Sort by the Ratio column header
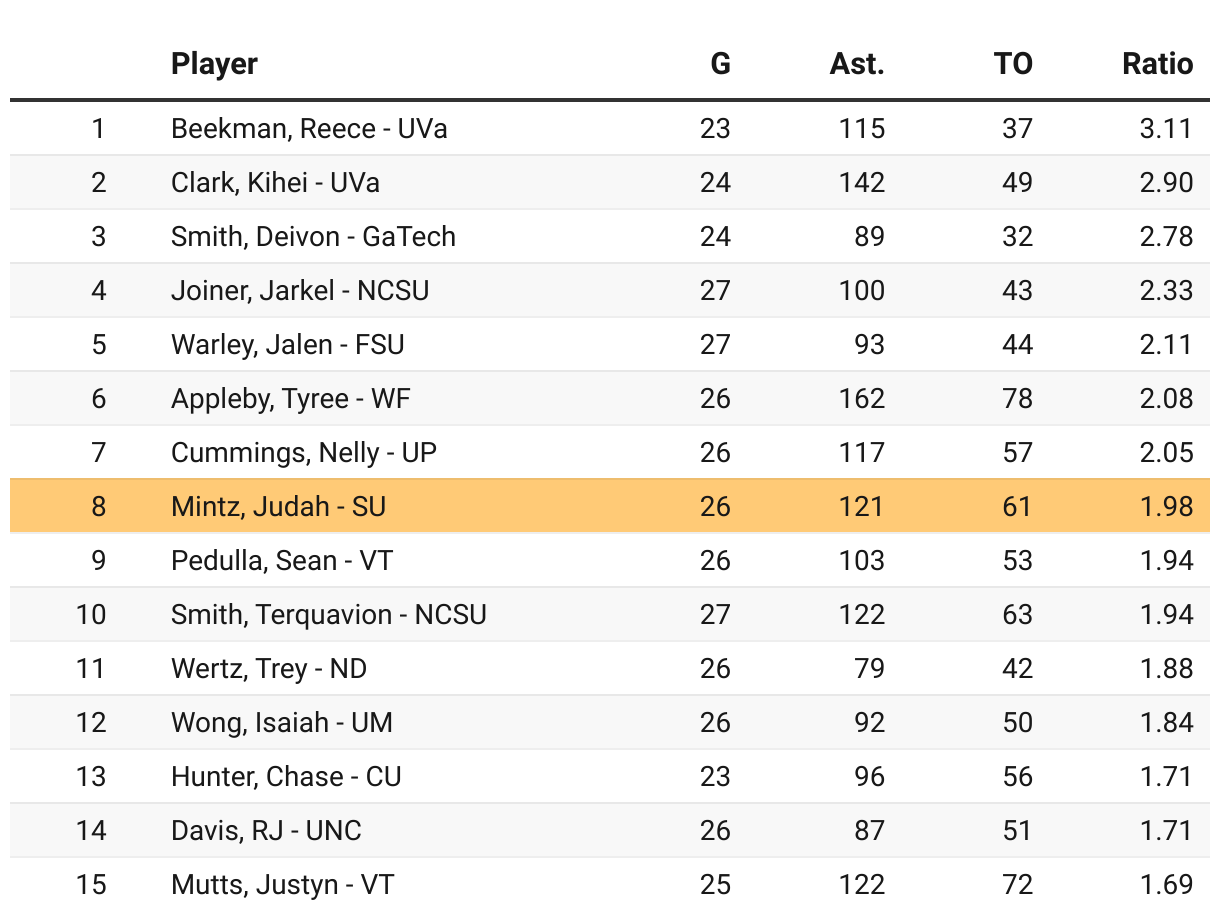 pyautogui.click(x=1157, y=64)
